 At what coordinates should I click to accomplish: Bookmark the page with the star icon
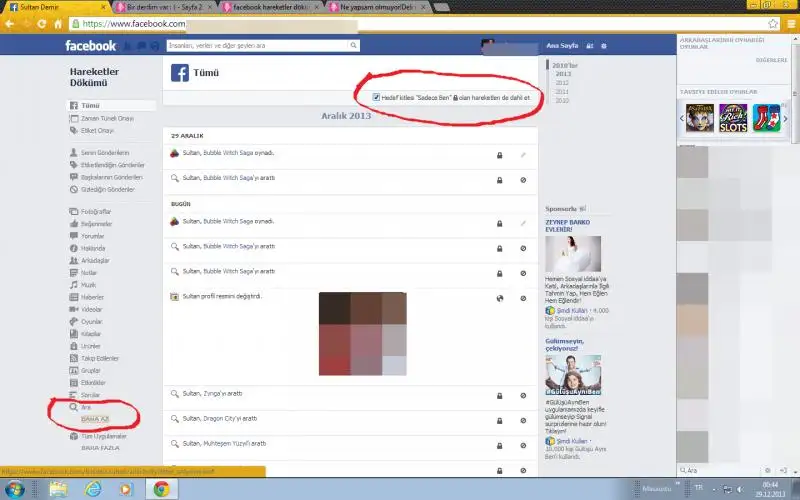(x=772, y=23)
